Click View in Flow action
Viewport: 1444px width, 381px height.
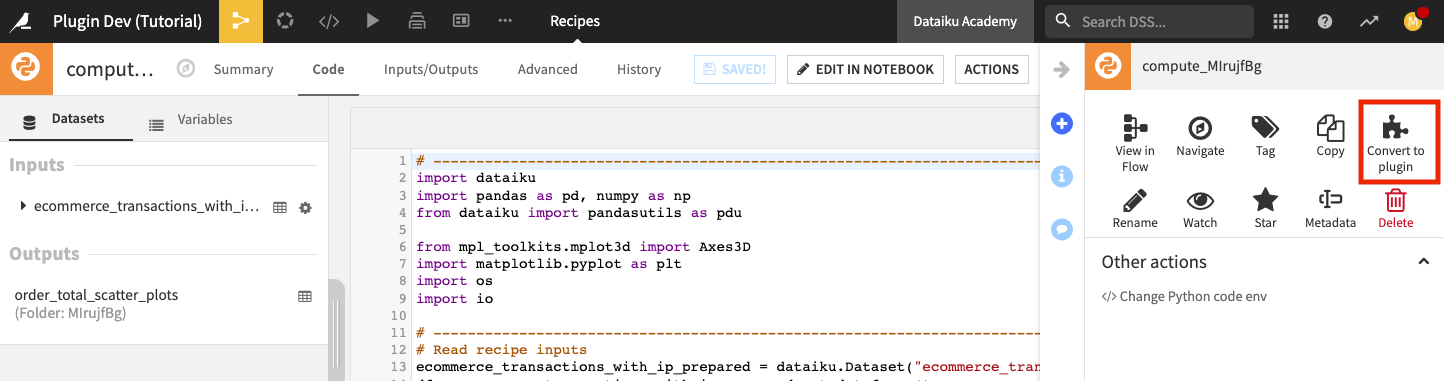(1135, 143)
